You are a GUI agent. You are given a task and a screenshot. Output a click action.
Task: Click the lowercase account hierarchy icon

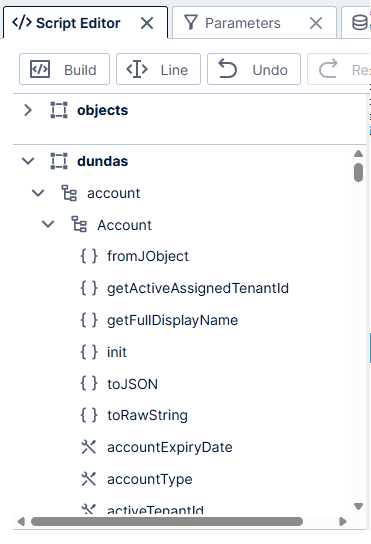pyautogui.click(x=69, y=193)
